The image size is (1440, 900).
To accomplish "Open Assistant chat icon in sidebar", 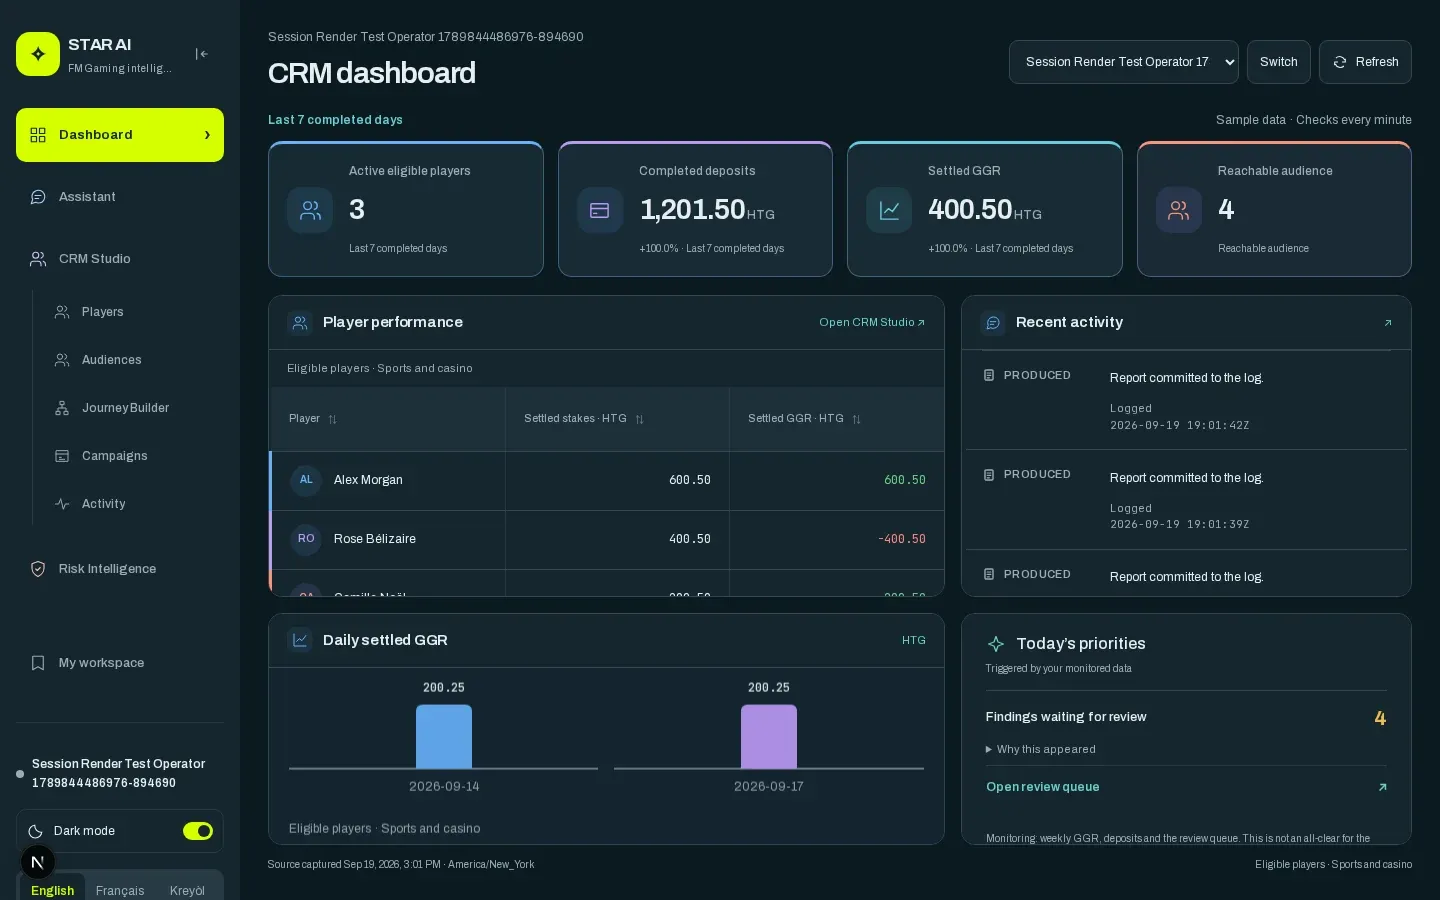I will tap(38, 197).
